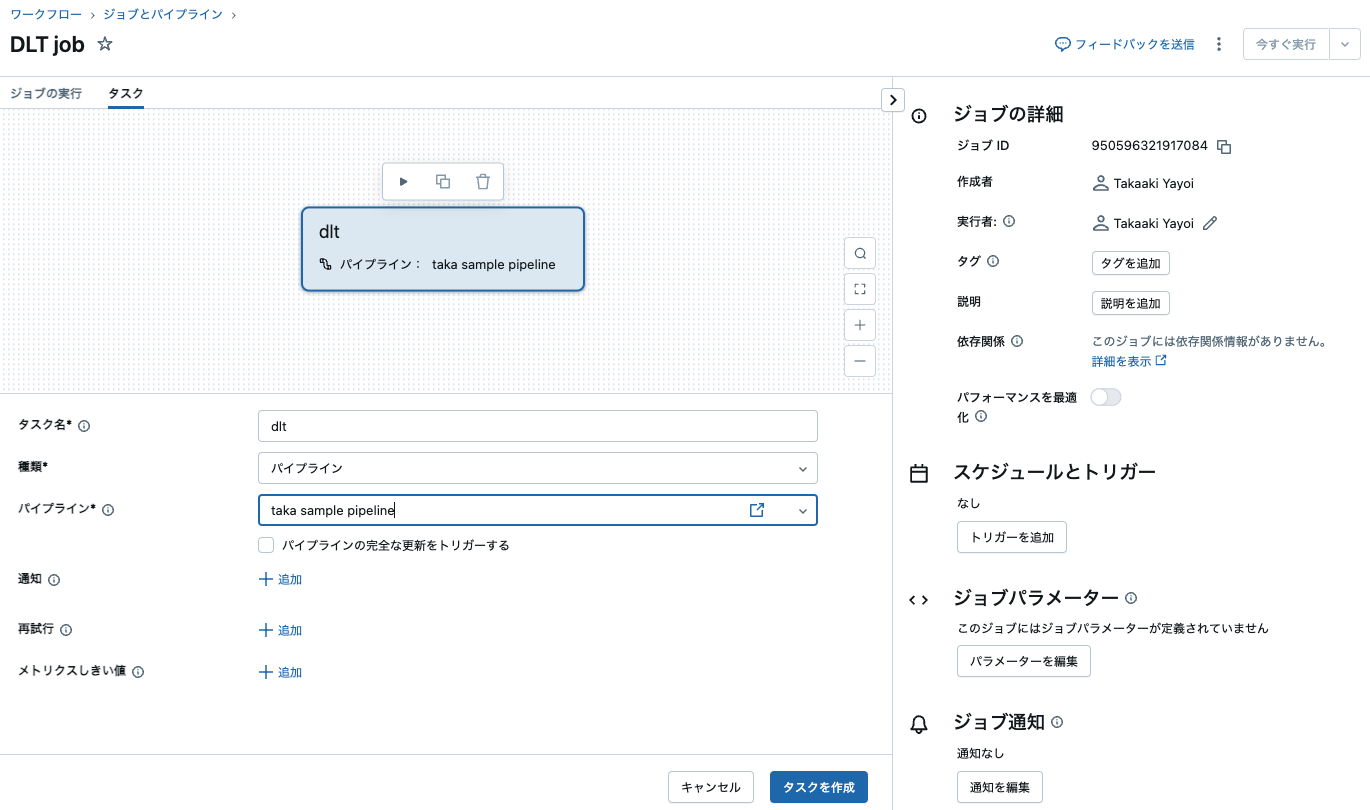Open the 種類 dropdown
This screenshot has height=810, width=1370.
coord(537,468)
